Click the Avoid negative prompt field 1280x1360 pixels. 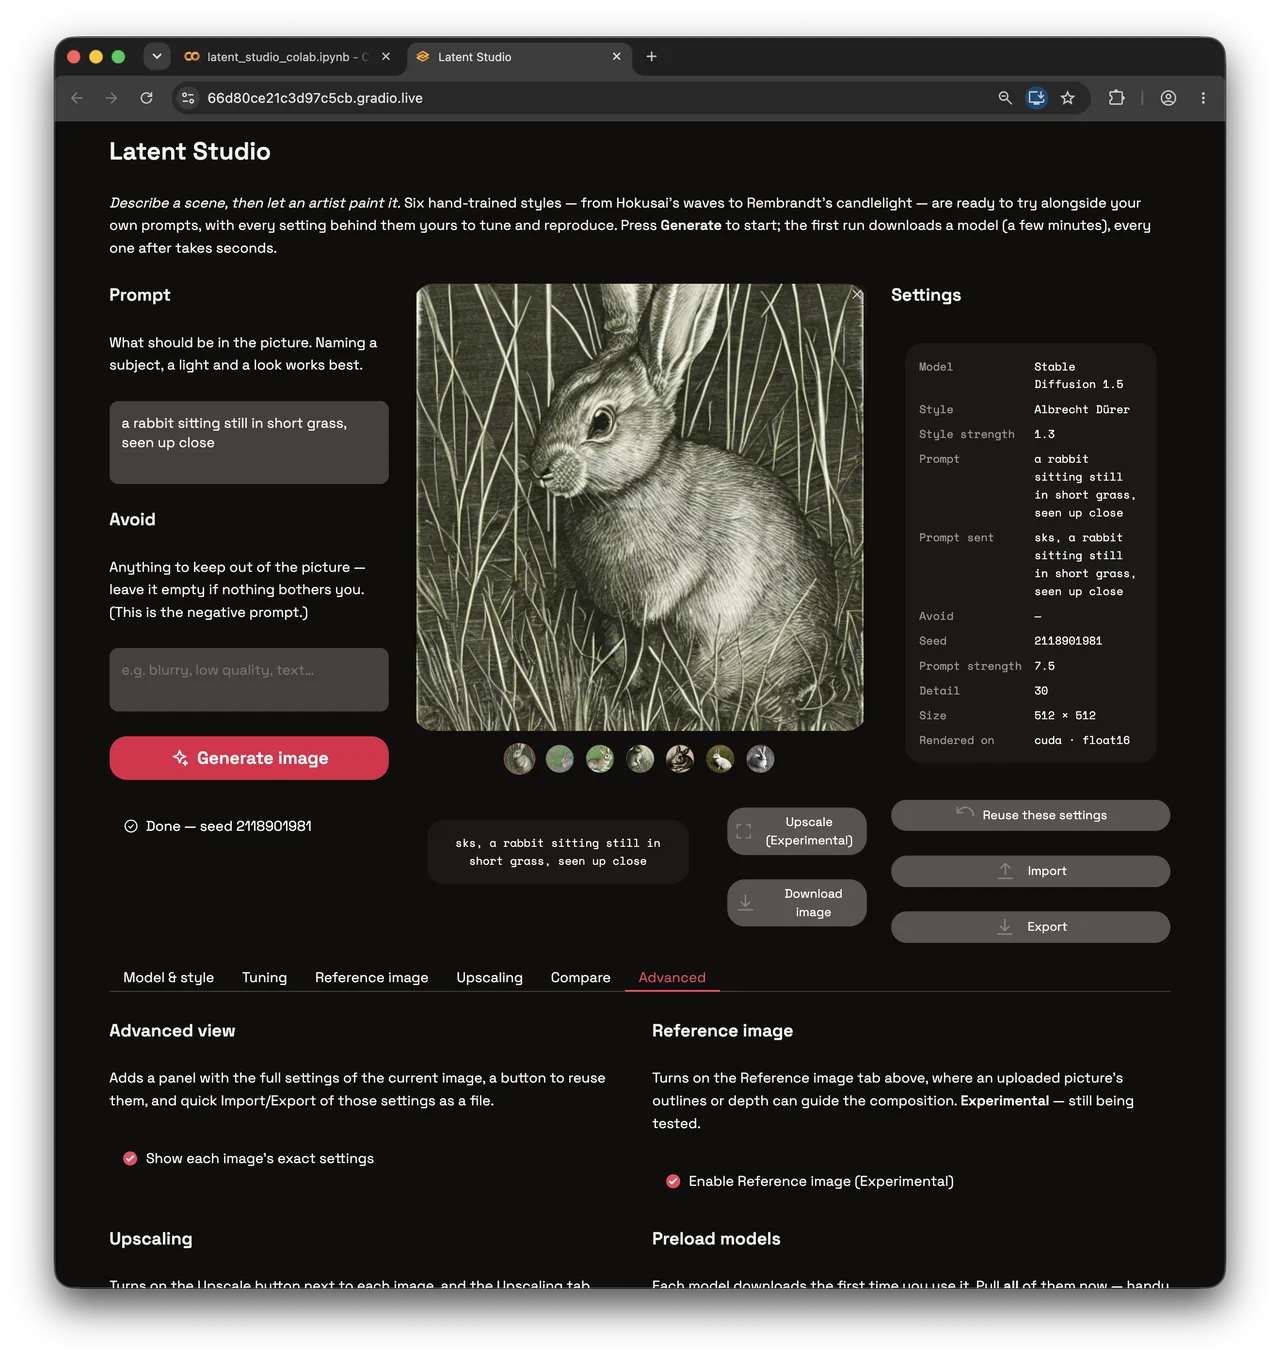click(249, 680)
